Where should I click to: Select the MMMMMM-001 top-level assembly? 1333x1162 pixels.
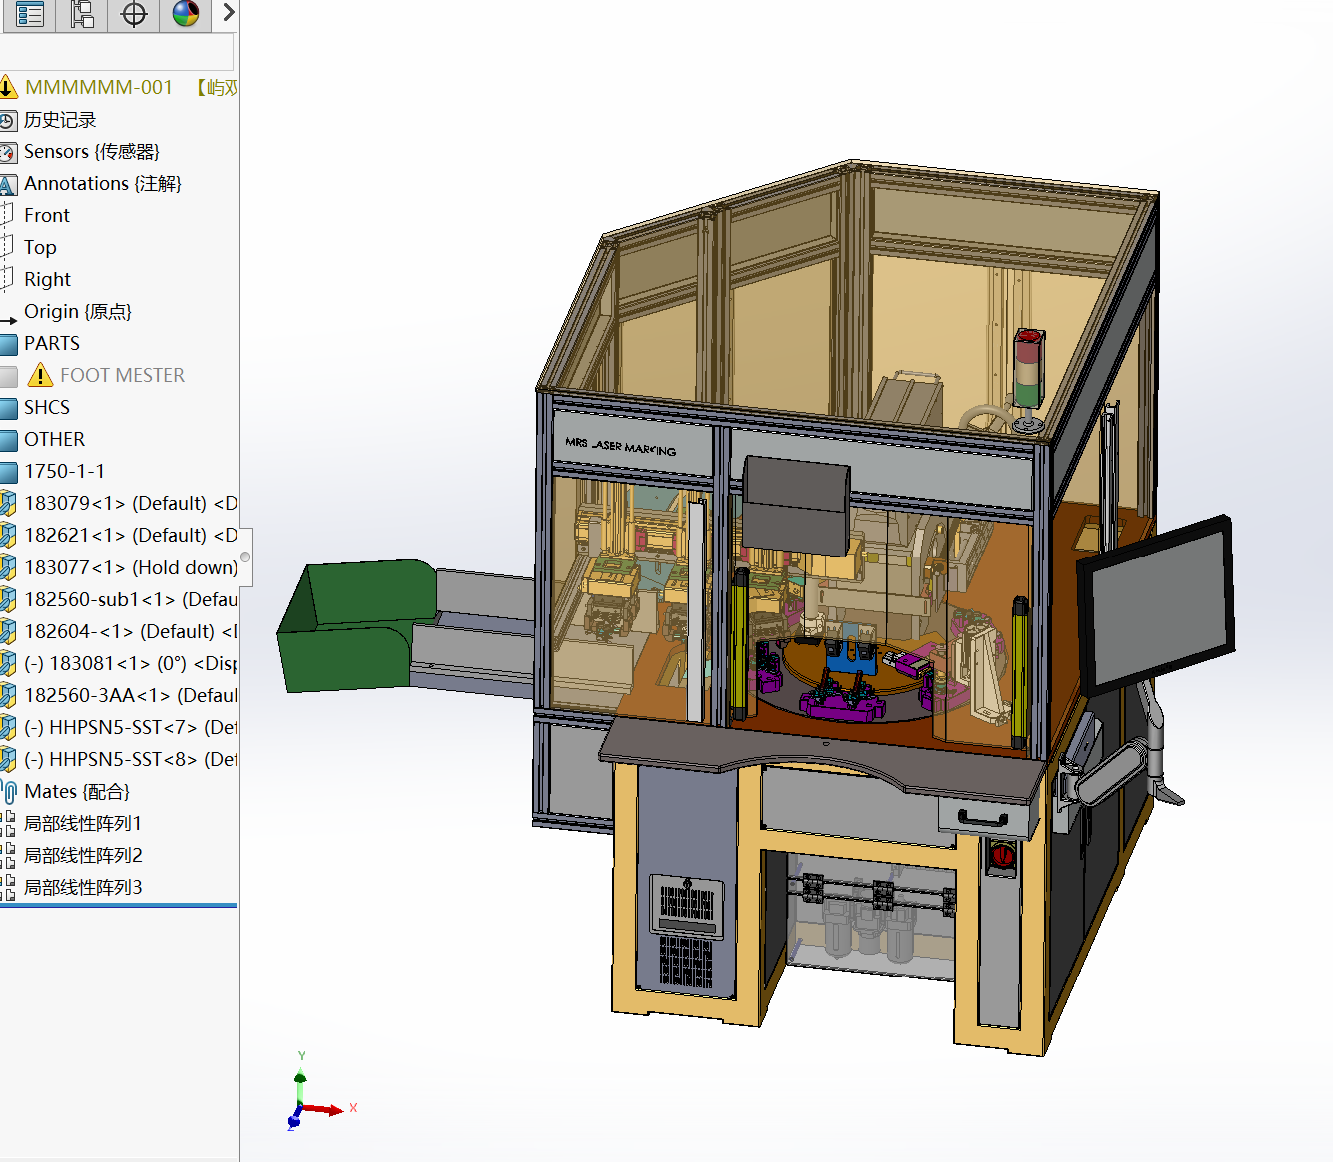(98, 88)
